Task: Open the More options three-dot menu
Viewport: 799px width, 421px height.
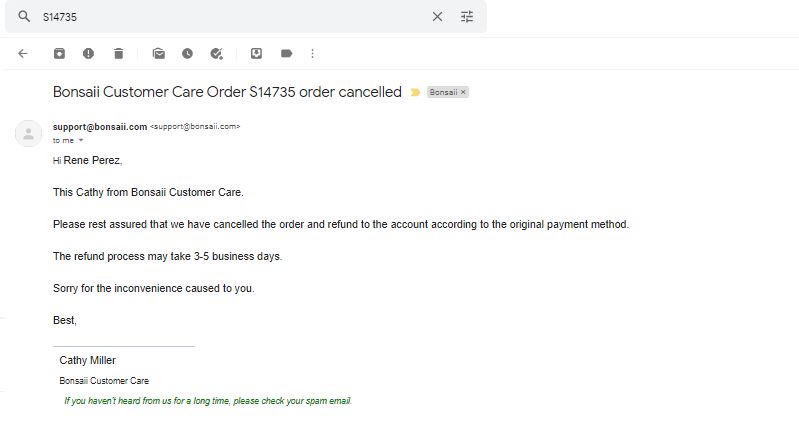Action: point(312,54)
